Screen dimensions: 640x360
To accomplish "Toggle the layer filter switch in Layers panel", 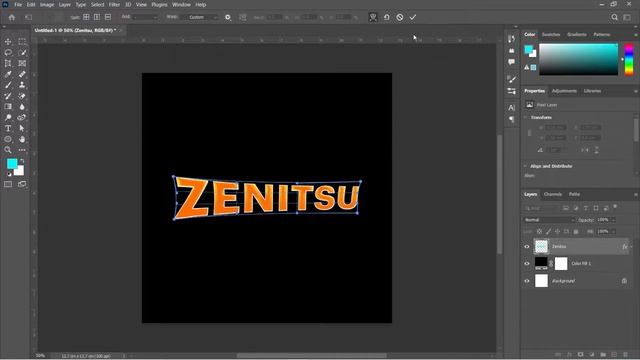I will [x=615, y=207].
